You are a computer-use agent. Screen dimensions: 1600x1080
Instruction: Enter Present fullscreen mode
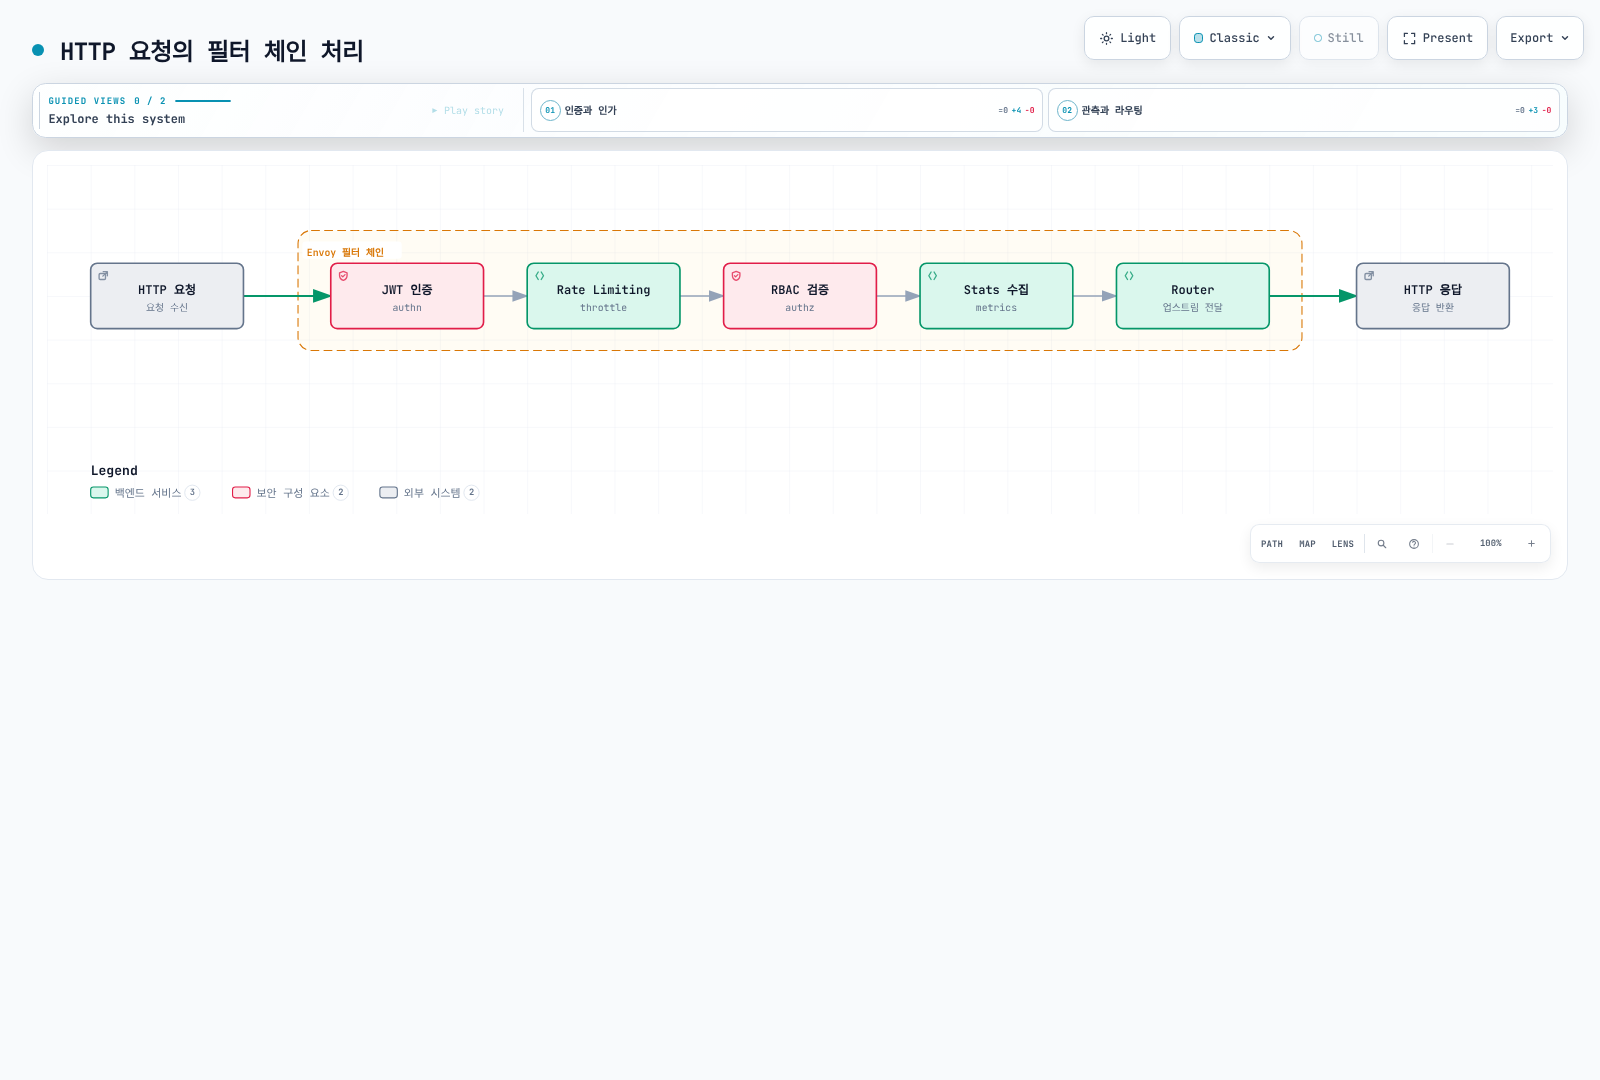[x=1437, y=38]
